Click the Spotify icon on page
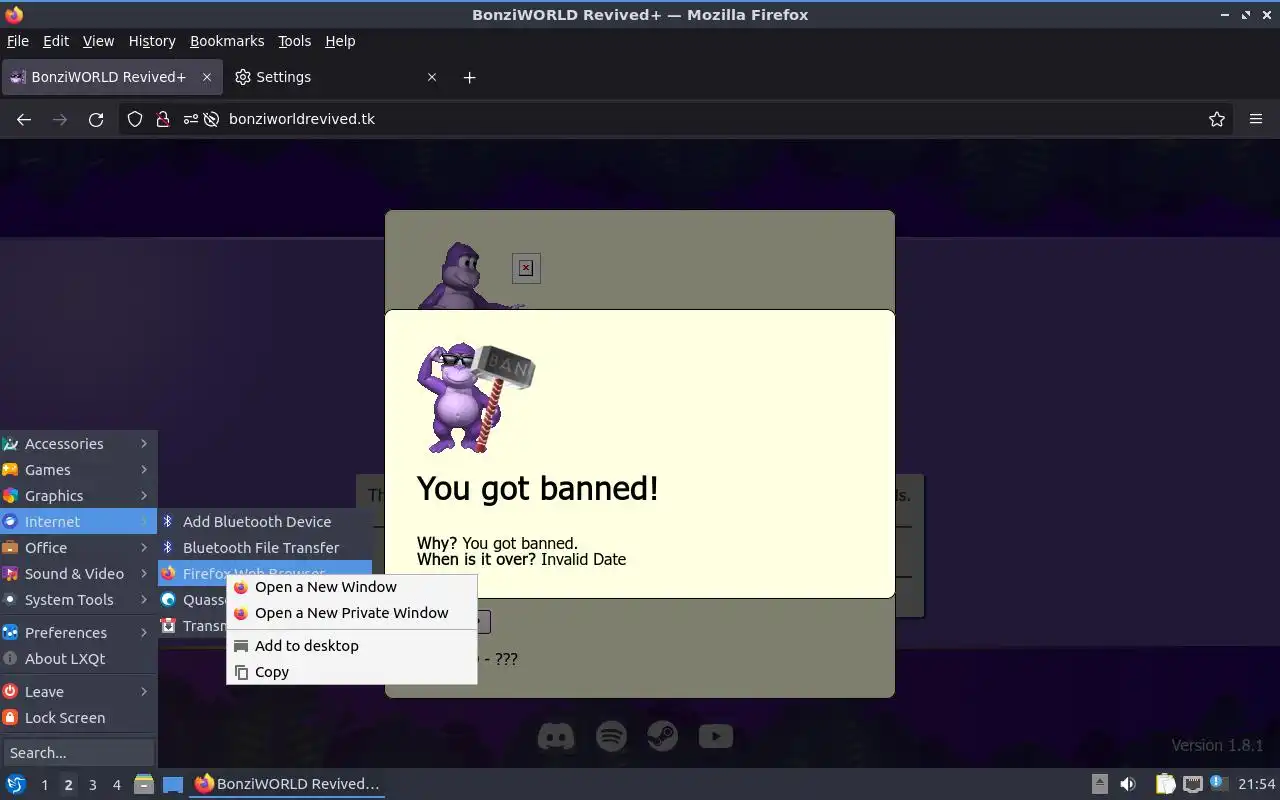 (611, 737)
